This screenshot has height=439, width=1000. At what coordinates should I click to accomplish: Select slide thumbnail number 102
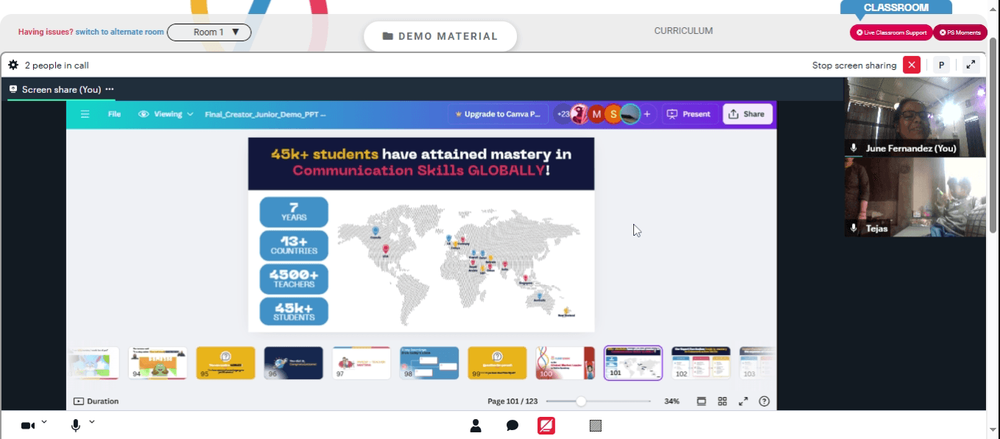[x=700, y=362]
